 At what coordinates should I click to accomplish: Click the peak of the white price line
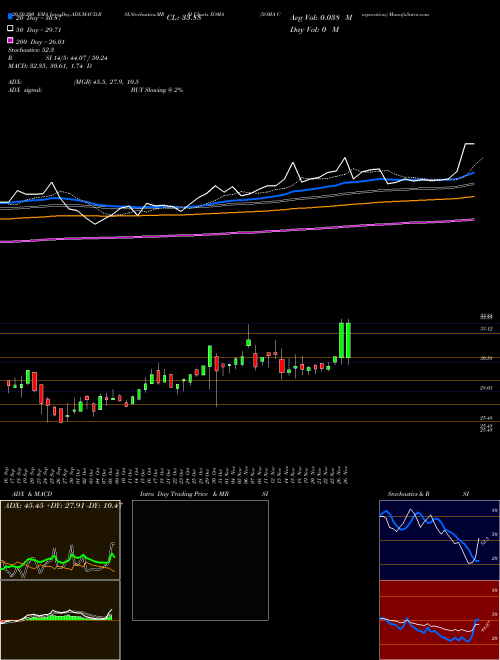(x=470, y=144)
